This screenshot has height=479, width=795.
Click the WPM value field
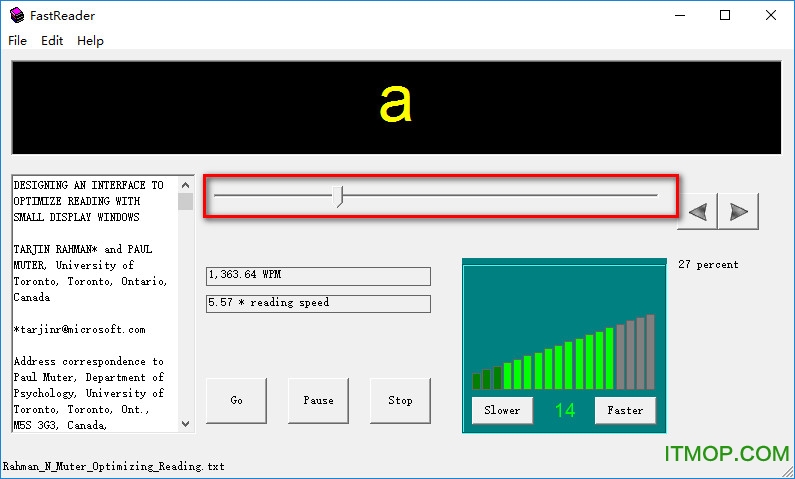point(318,276)
